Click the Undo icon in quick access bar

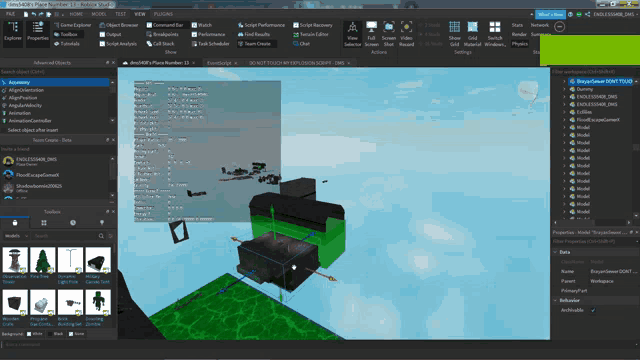click(x=34, y=14)
